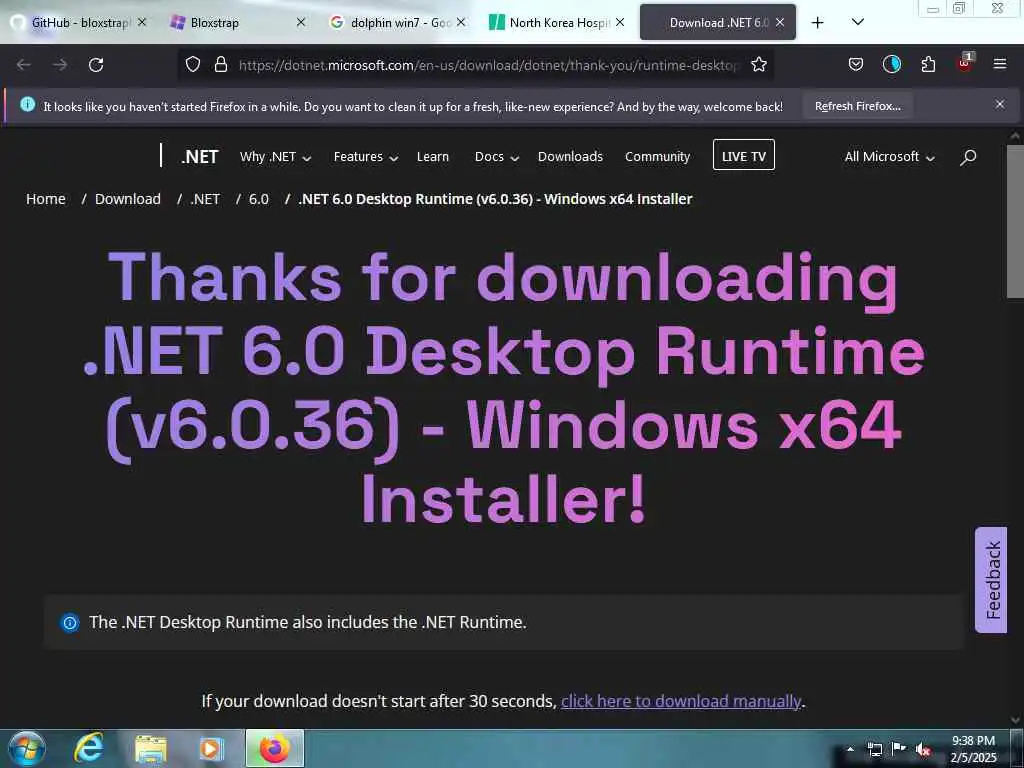List all tabs with the chevron button
The height and width of the screenshot is (768, 1024).
[858, 22]
